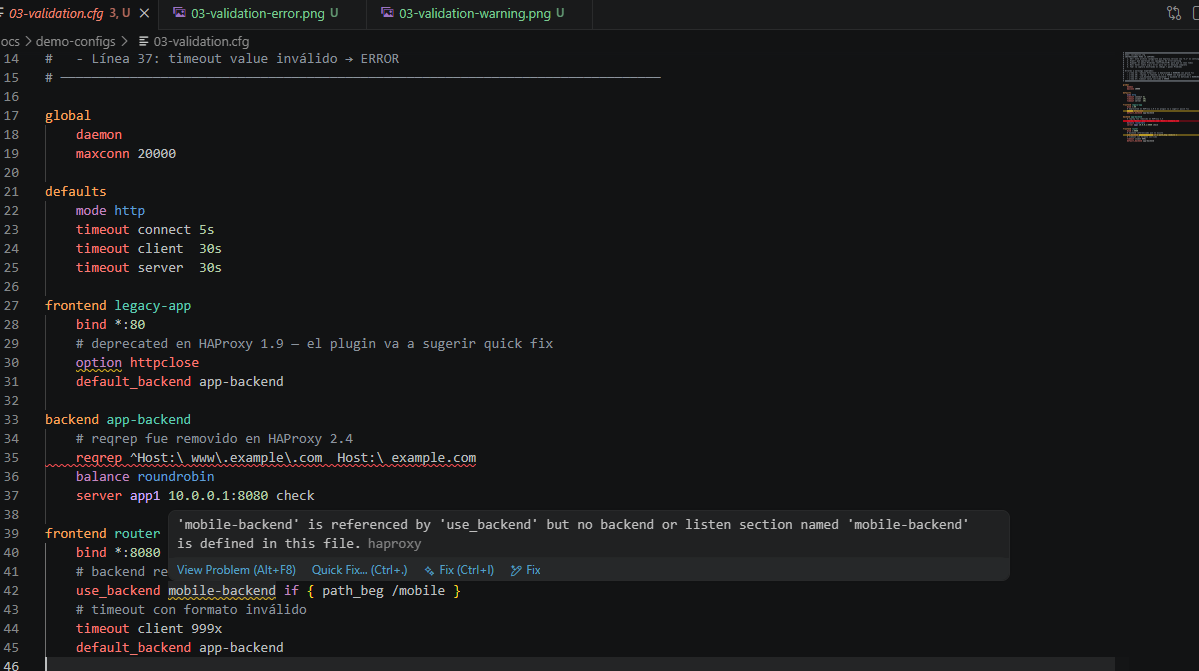The height and width of the screenshot is (671, 1199).
Task: Open Quick Fix from the hover popup
Action: [359, 569]
